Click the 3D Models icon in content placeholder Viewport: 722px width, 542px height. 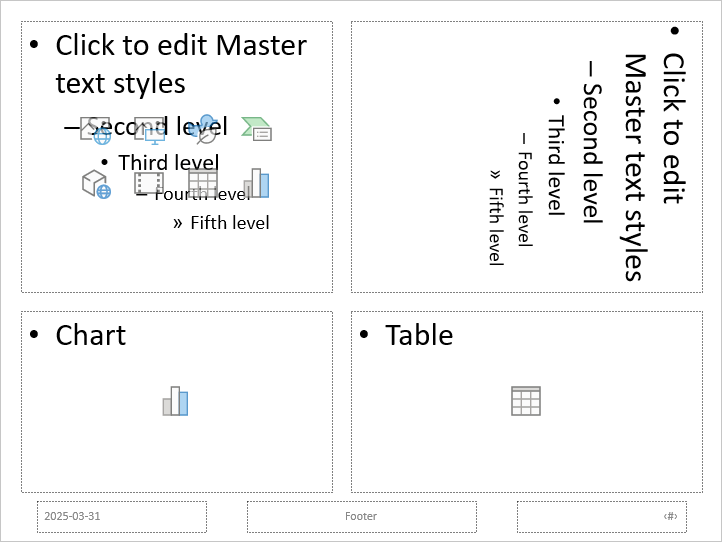coord(96,183)
